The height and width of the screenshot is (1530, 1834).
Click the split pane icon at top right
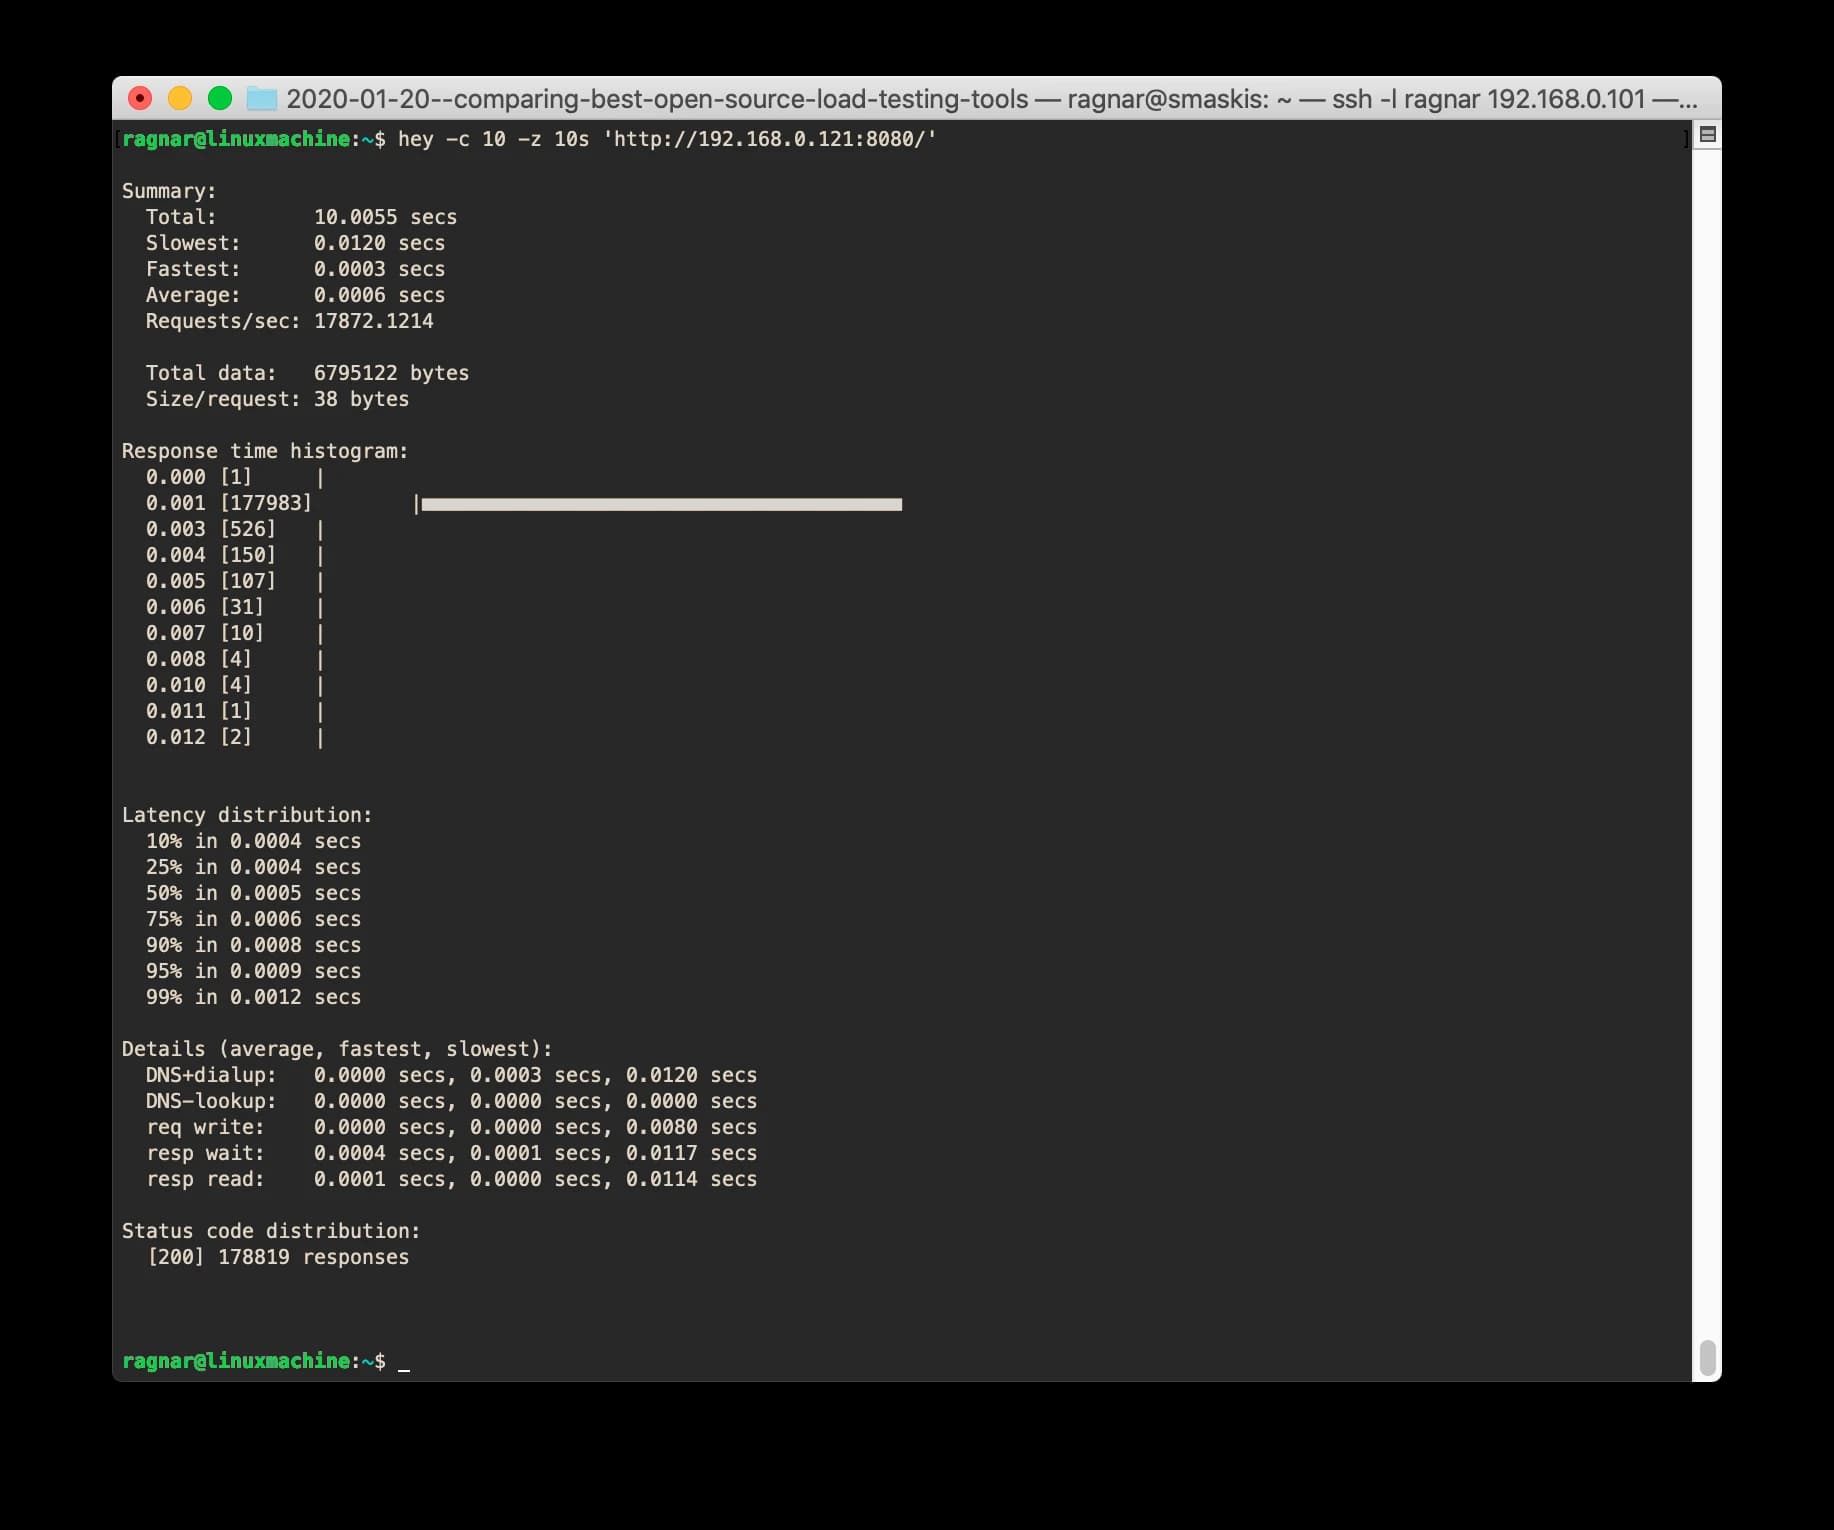tap(1708, 134)
